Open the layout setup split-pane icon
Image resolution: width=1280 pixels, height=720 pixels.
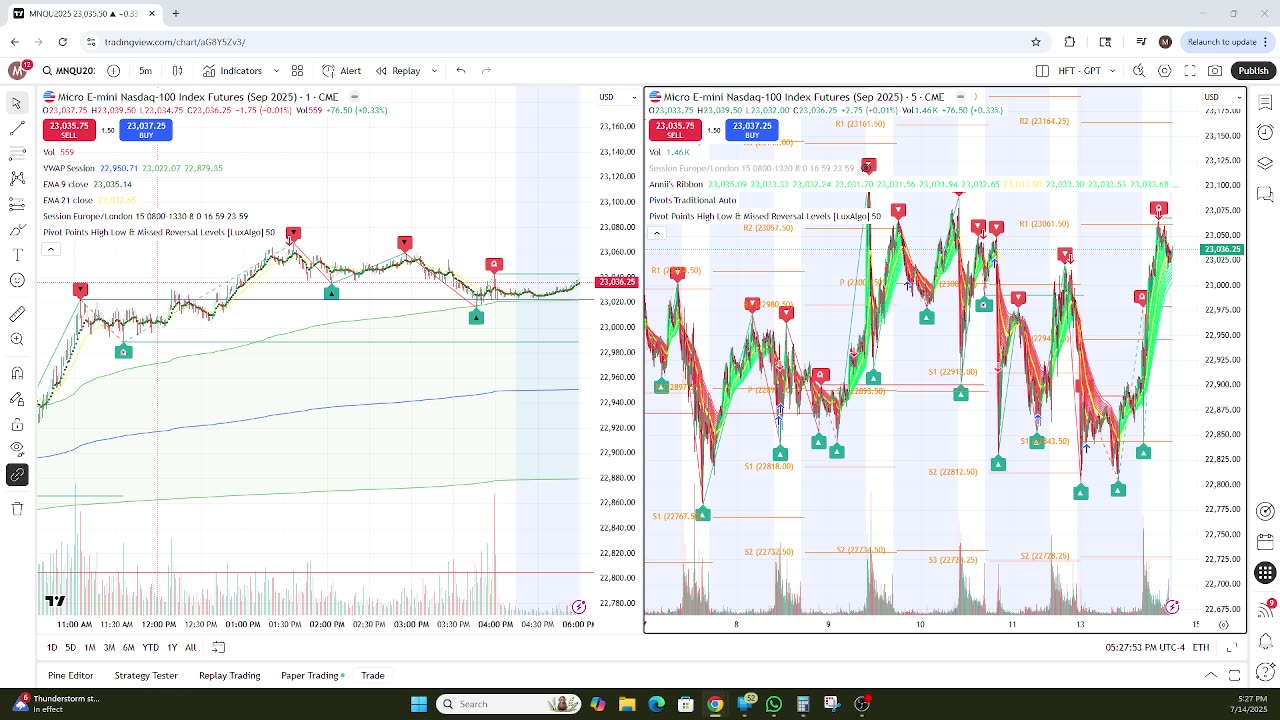coord(1042,71)
